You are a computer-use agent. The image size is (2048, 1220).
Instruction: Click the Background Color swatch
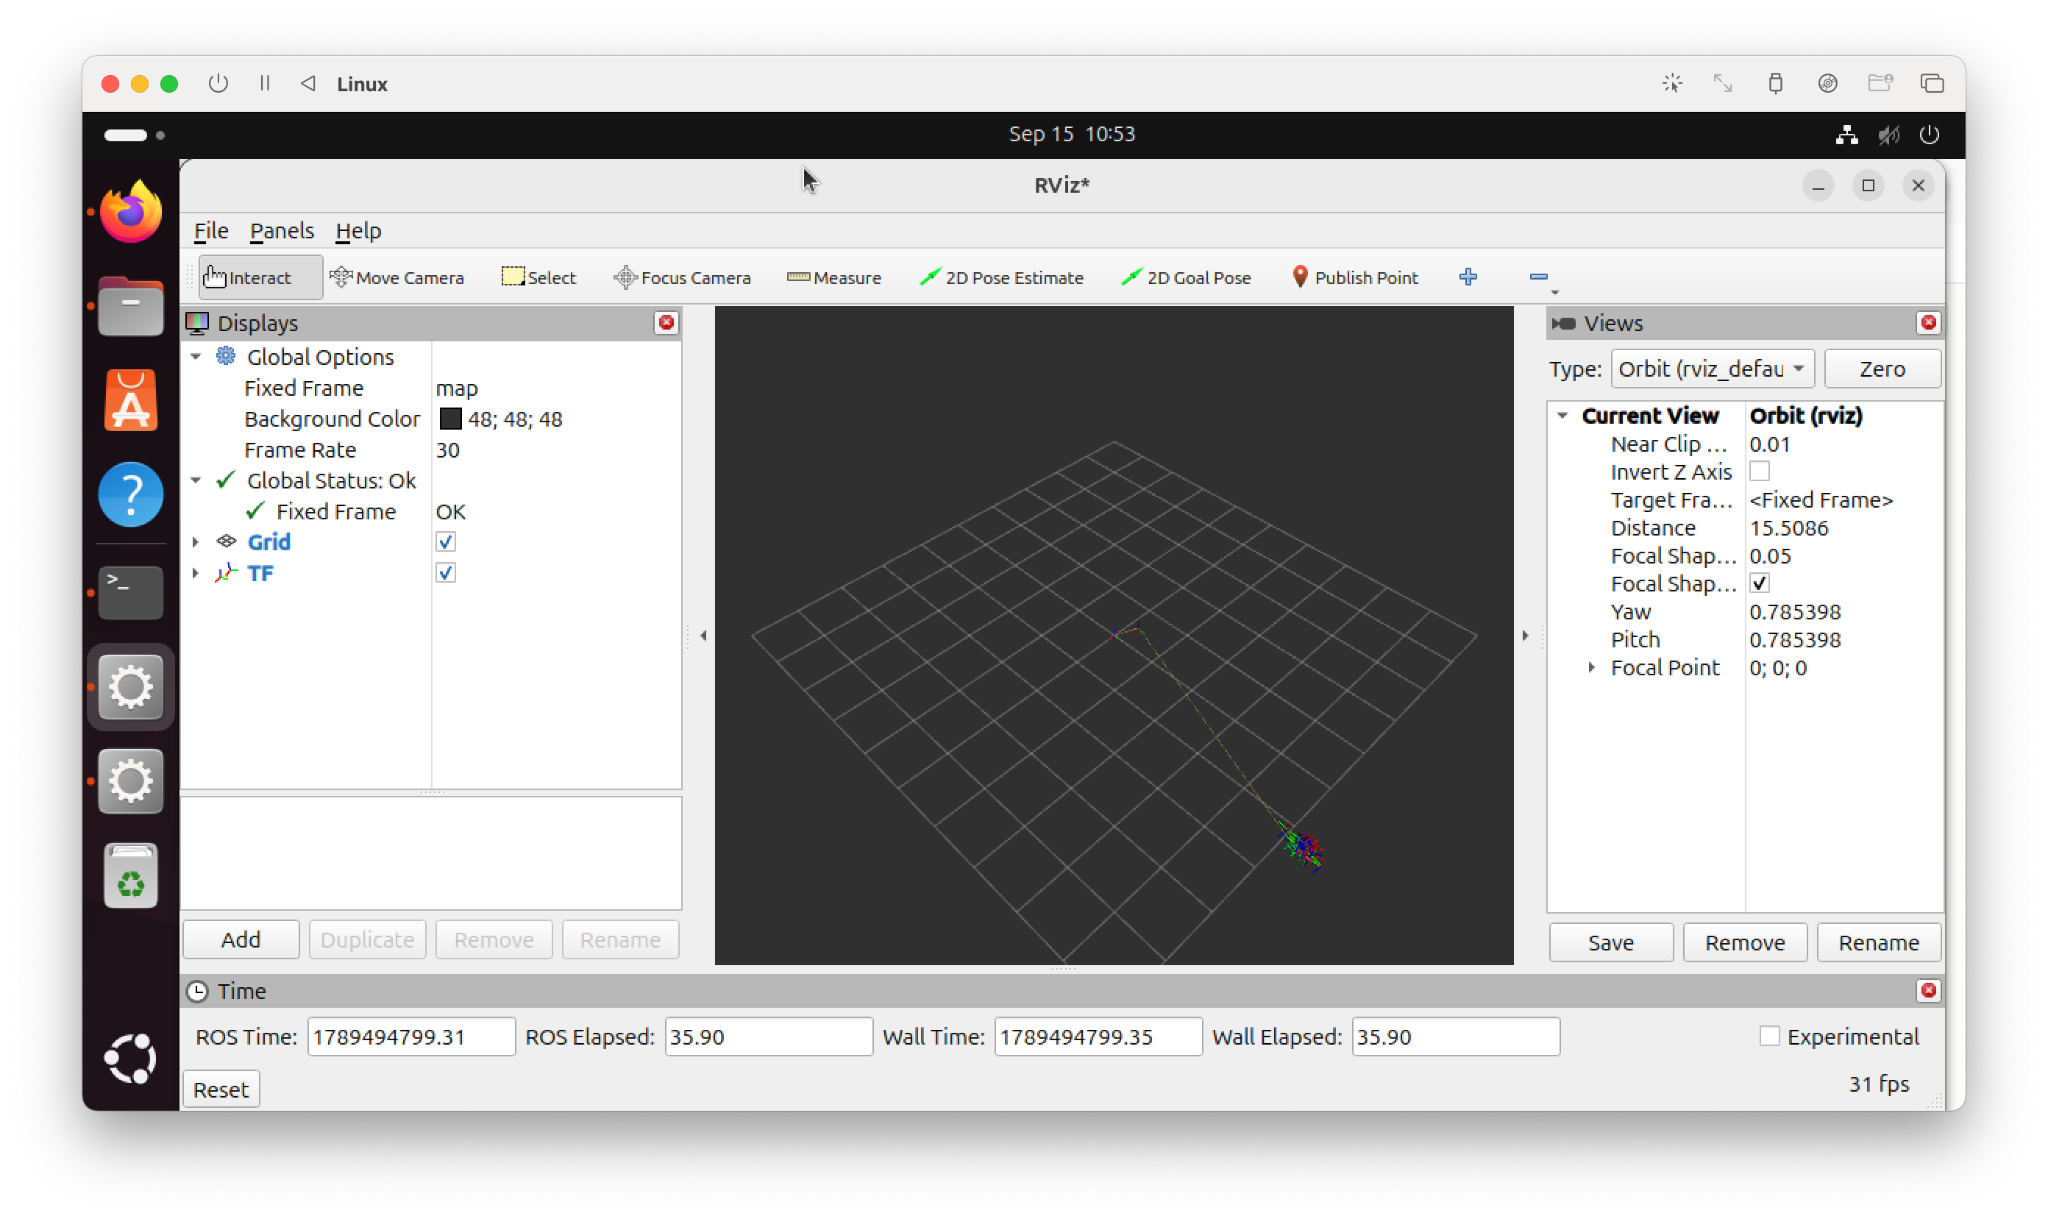pos(451,418)
